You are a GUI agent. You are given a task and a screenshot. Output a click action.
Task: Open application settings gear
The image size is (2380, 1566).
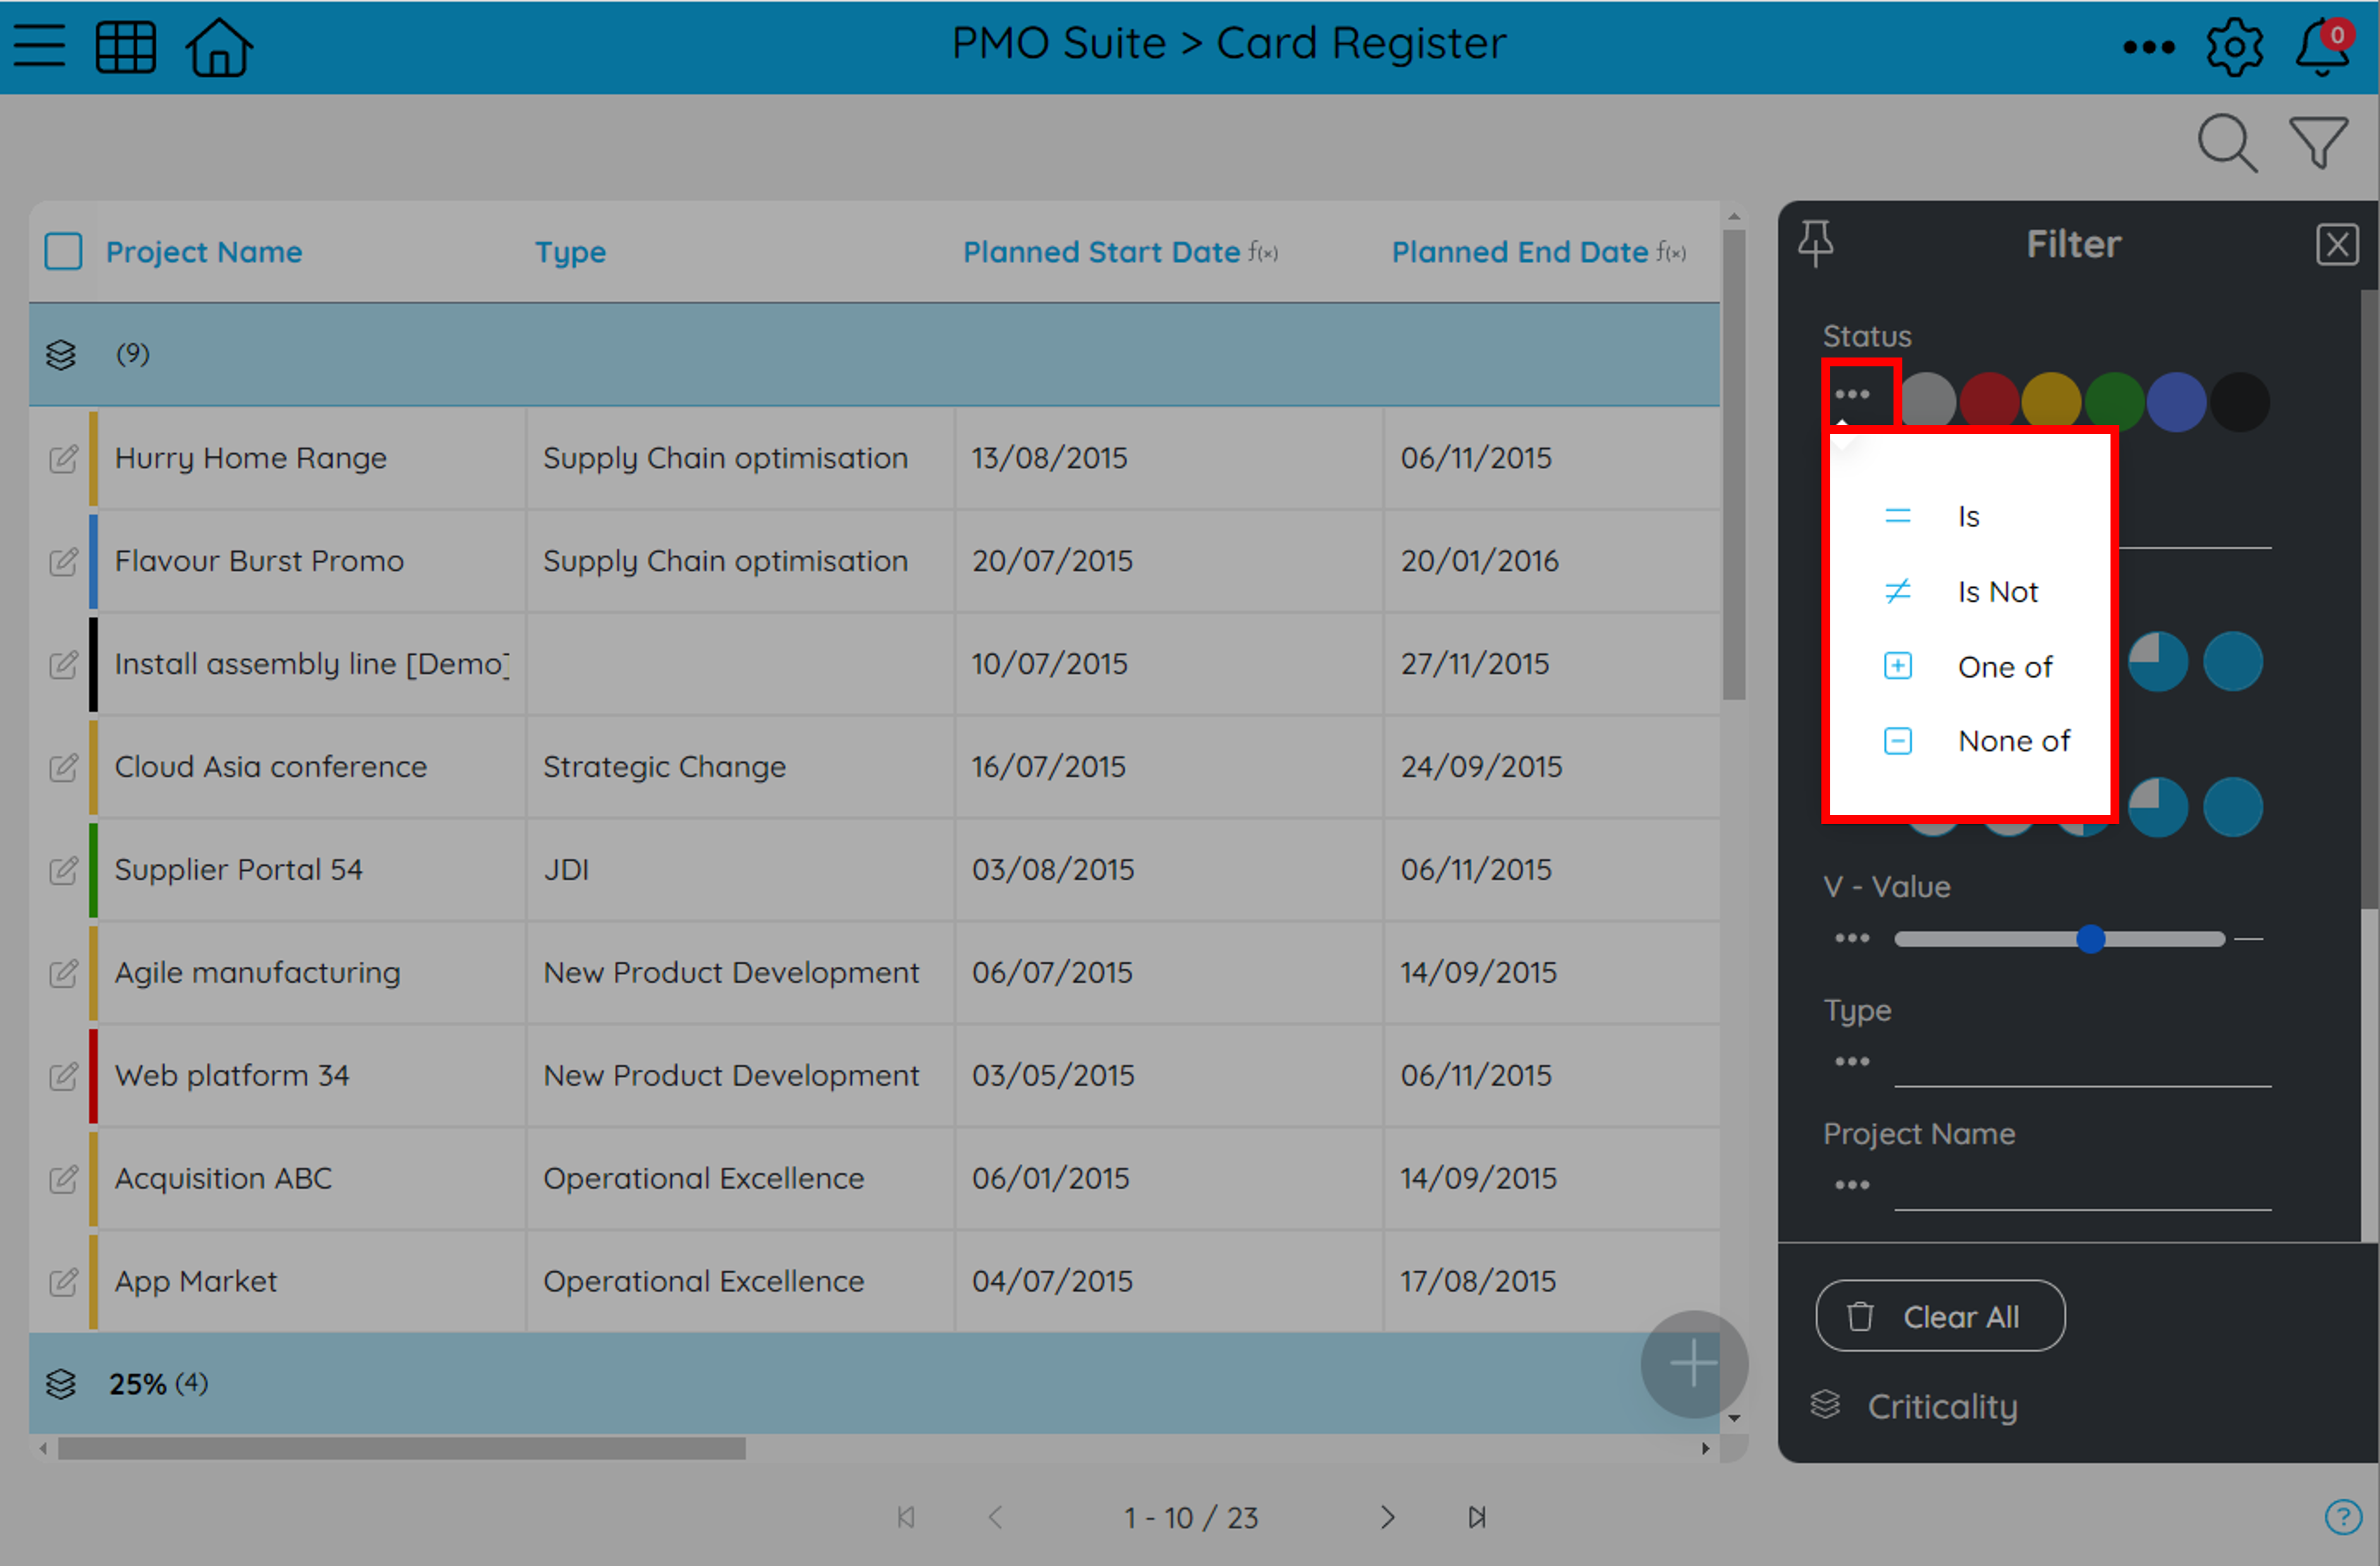(2234, 45)
